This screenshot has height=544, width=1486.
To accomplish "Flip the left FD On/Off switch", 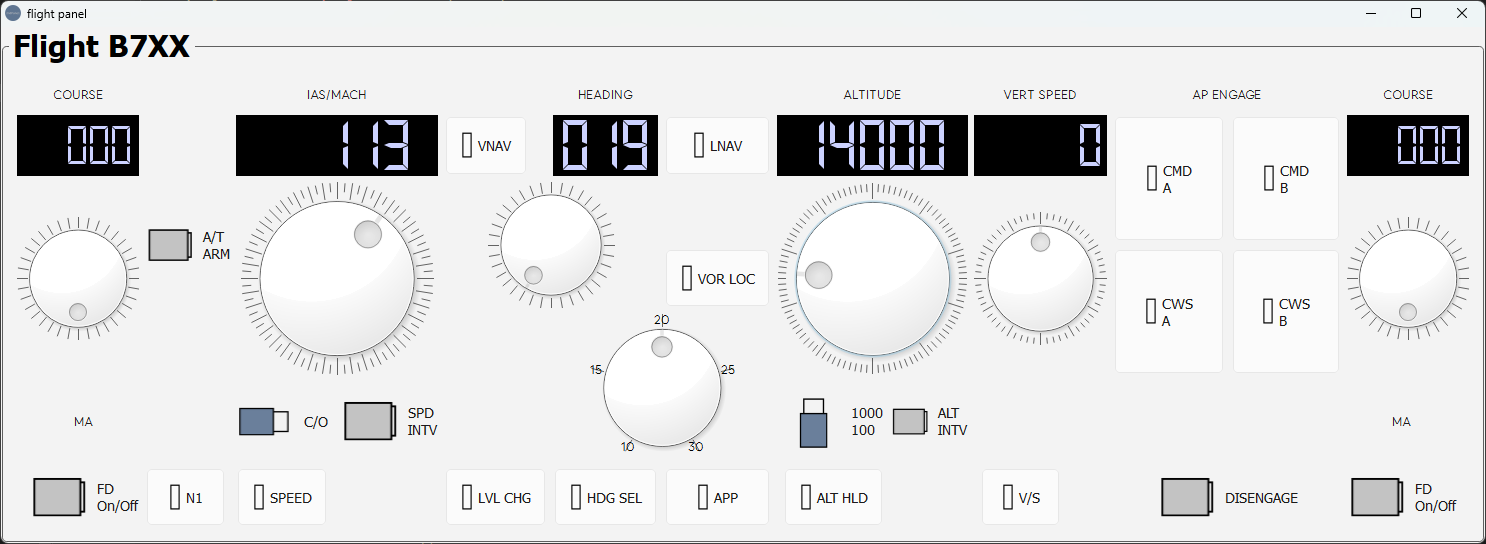I will (x=59, y=497).
